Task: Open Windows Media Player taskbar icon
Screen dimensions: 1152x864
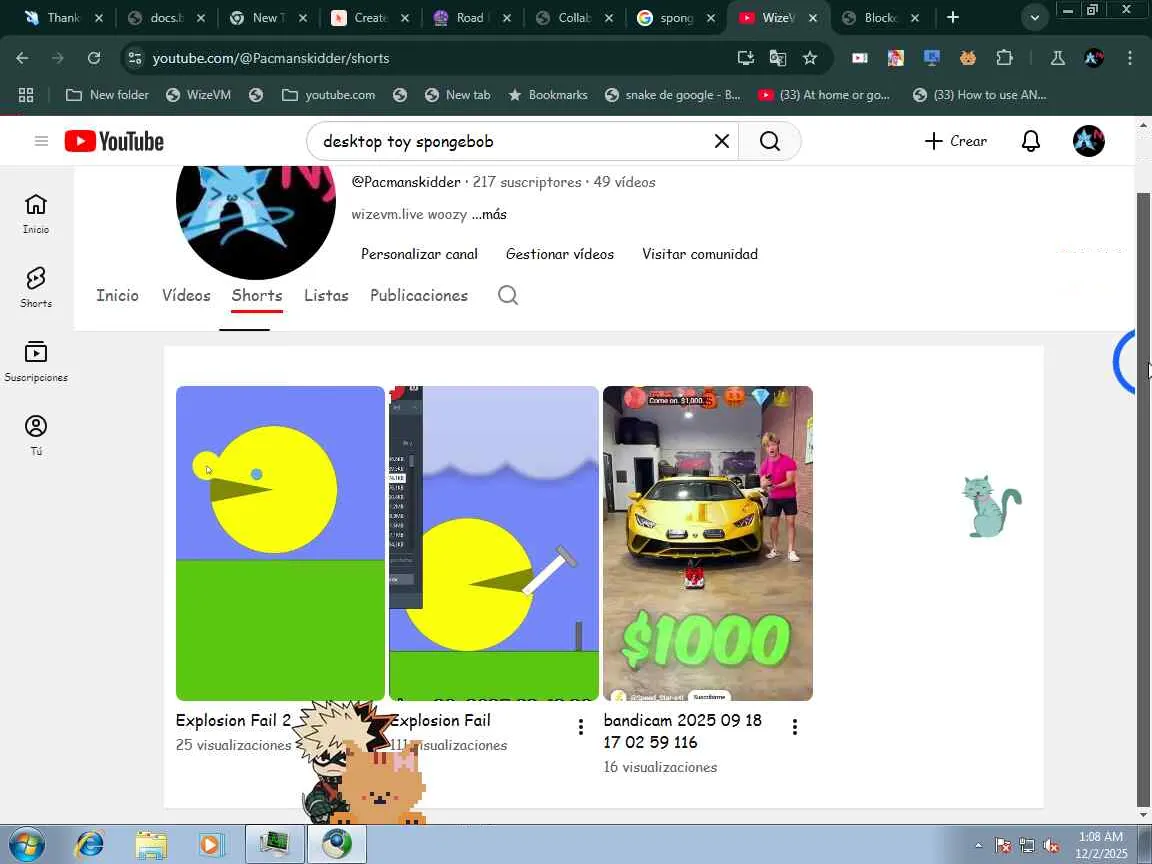Action: coord(212,844)
